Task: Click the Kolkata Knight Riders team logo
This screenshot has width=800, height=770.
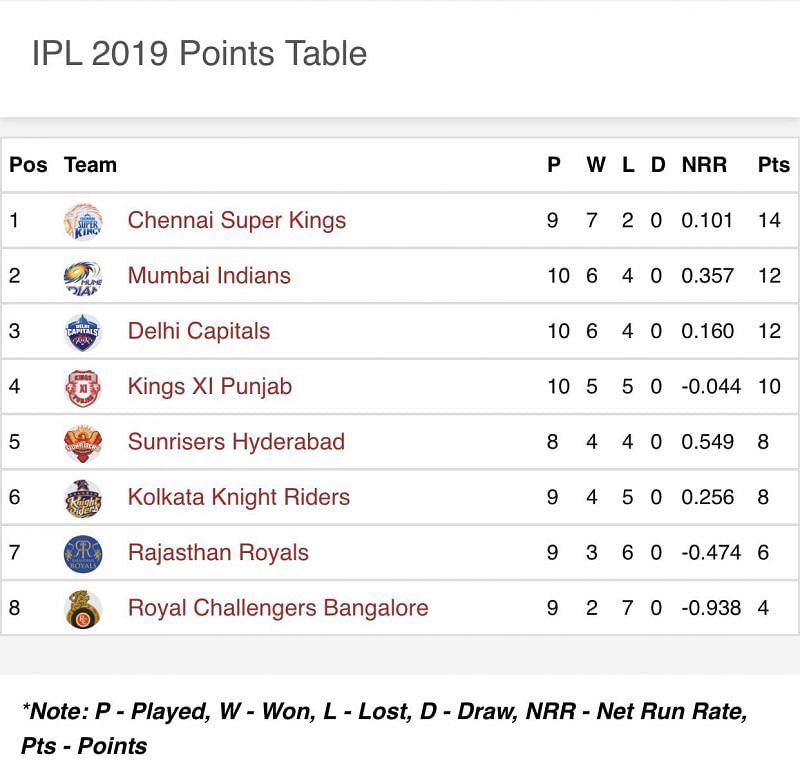Action: (x=82, y=498)
